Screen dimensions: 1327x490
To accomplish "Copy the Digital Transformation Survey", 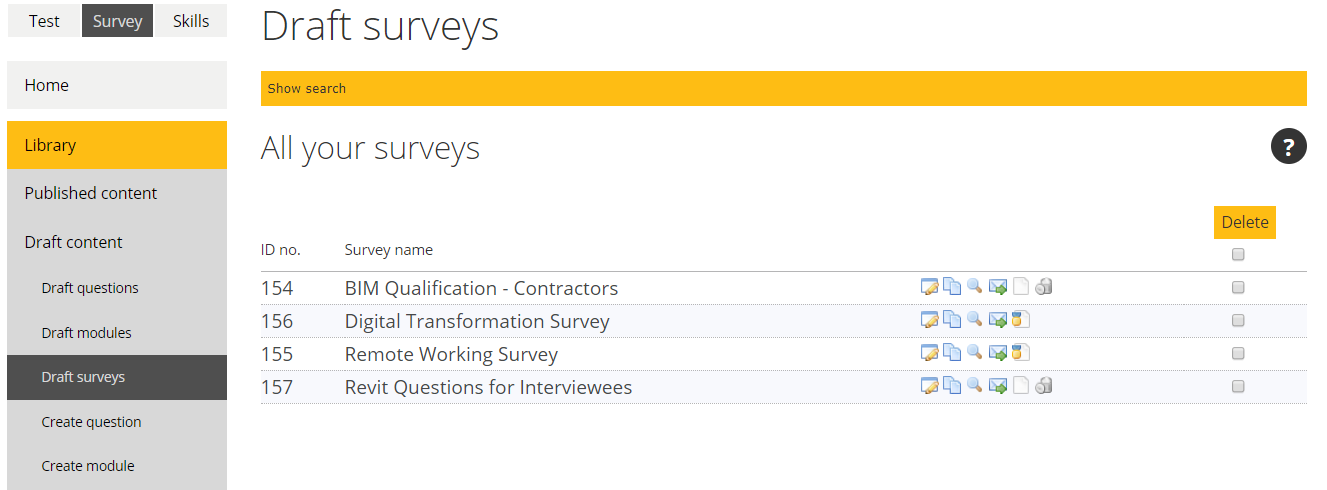I will [953, 321].
